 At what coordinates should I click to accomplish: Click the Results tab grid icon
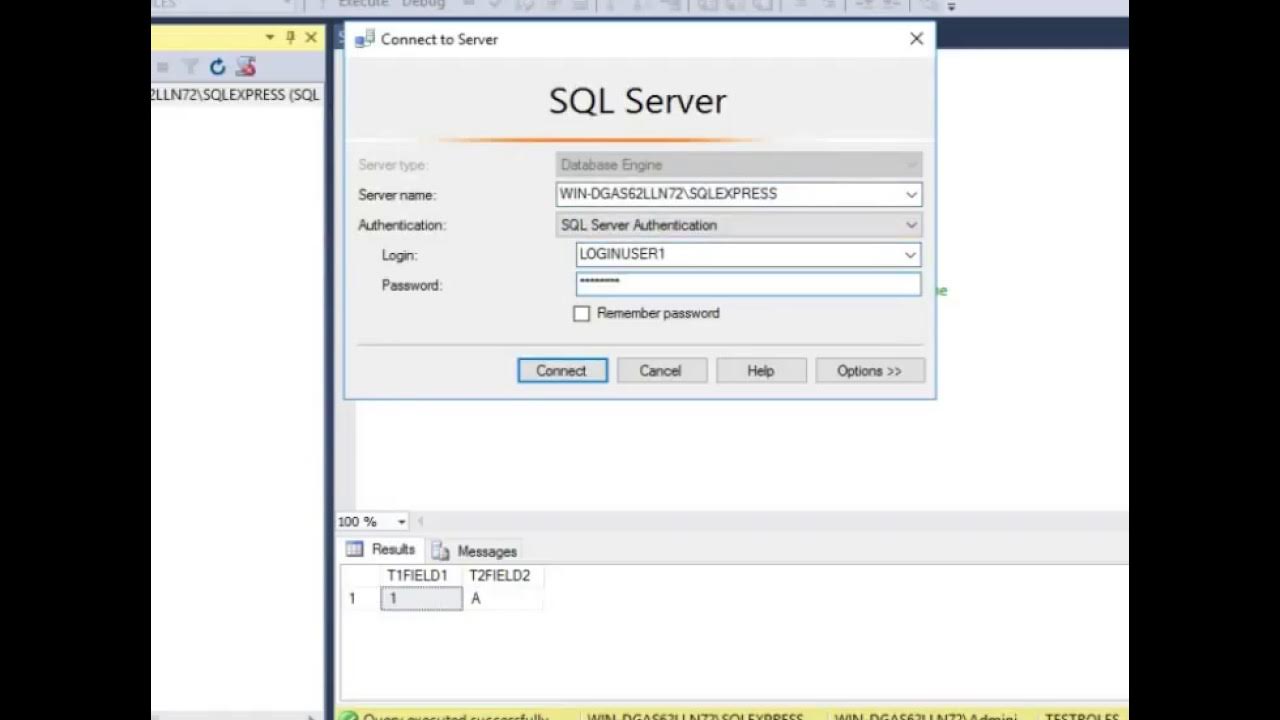point(355,549)
